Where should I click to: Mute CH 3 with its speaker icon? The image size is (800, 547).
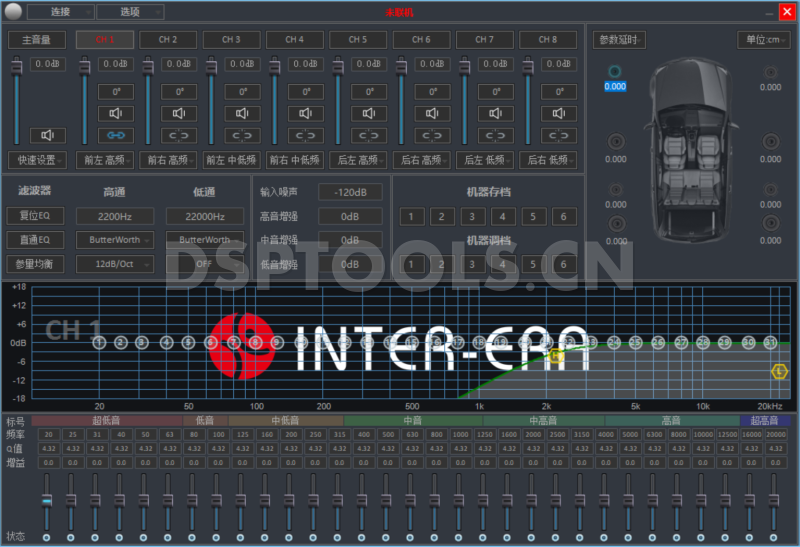tap(242, 113)
